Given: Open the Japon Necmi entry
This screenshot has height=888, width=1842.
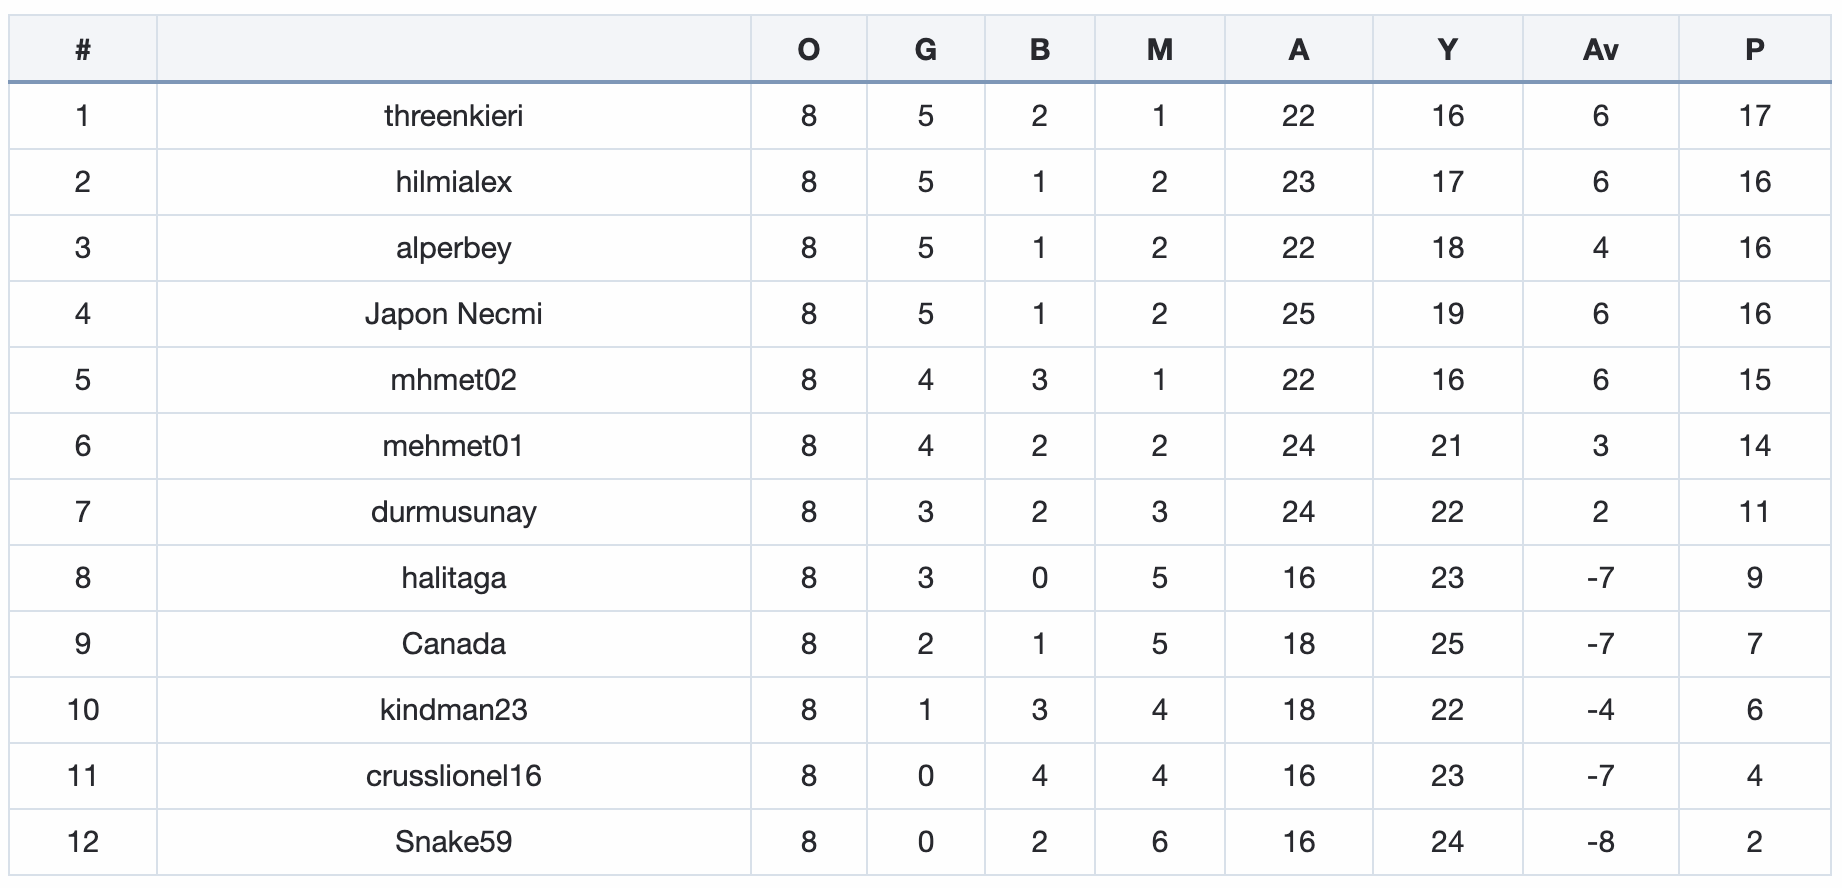Looking at the screenshot, I should [454, 314].
